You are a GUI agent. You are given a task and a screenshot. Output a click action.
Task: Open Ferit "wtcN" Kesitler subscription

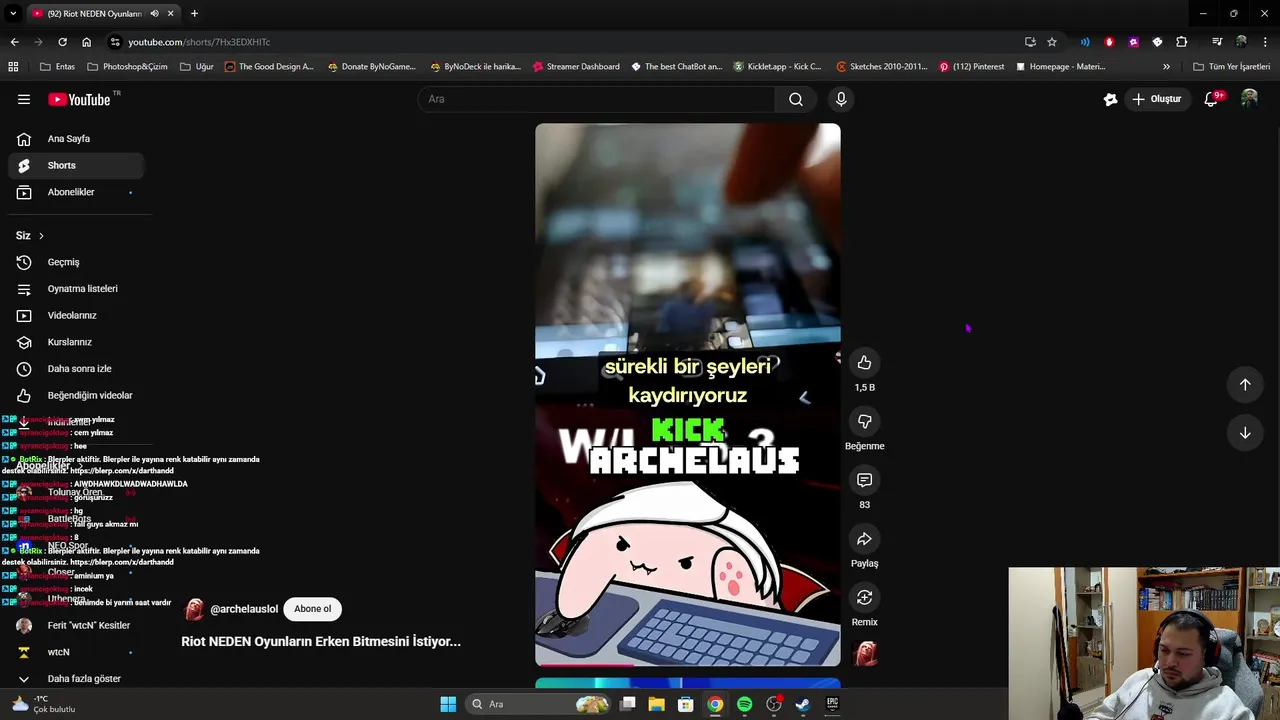click(76, 626)
